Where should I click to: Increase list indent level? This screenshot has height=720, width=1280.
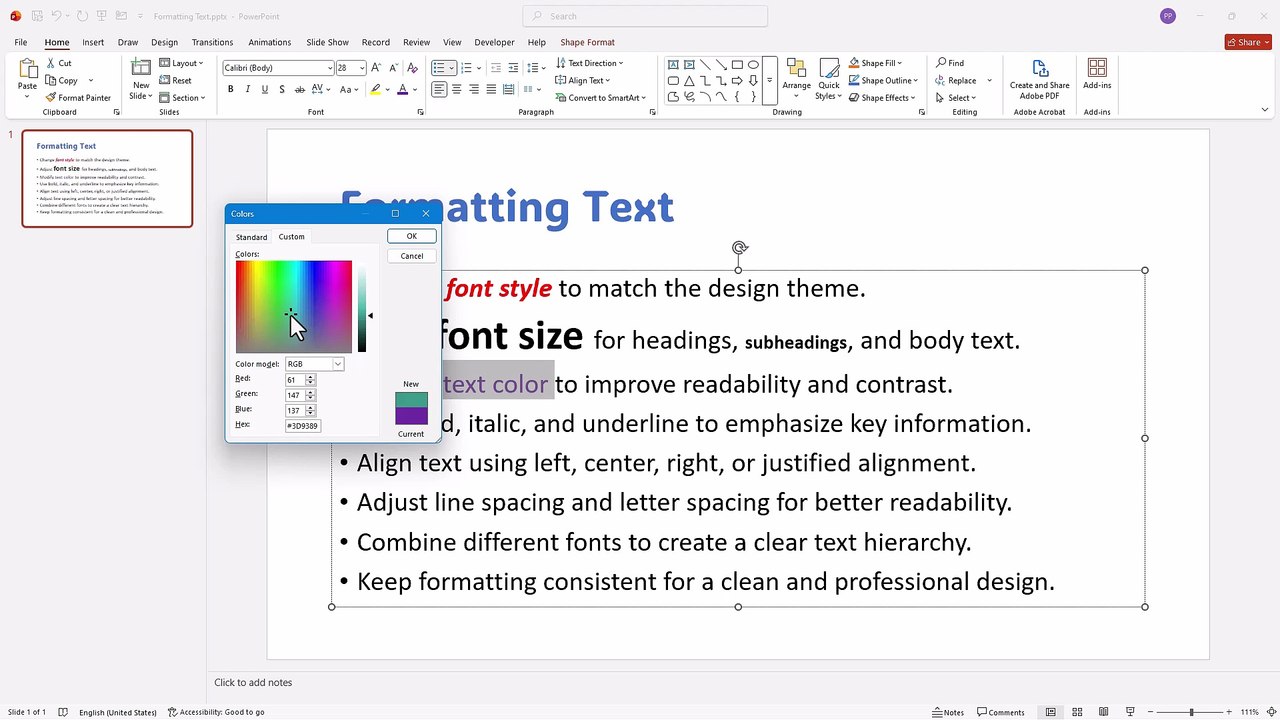coord(513,68)
